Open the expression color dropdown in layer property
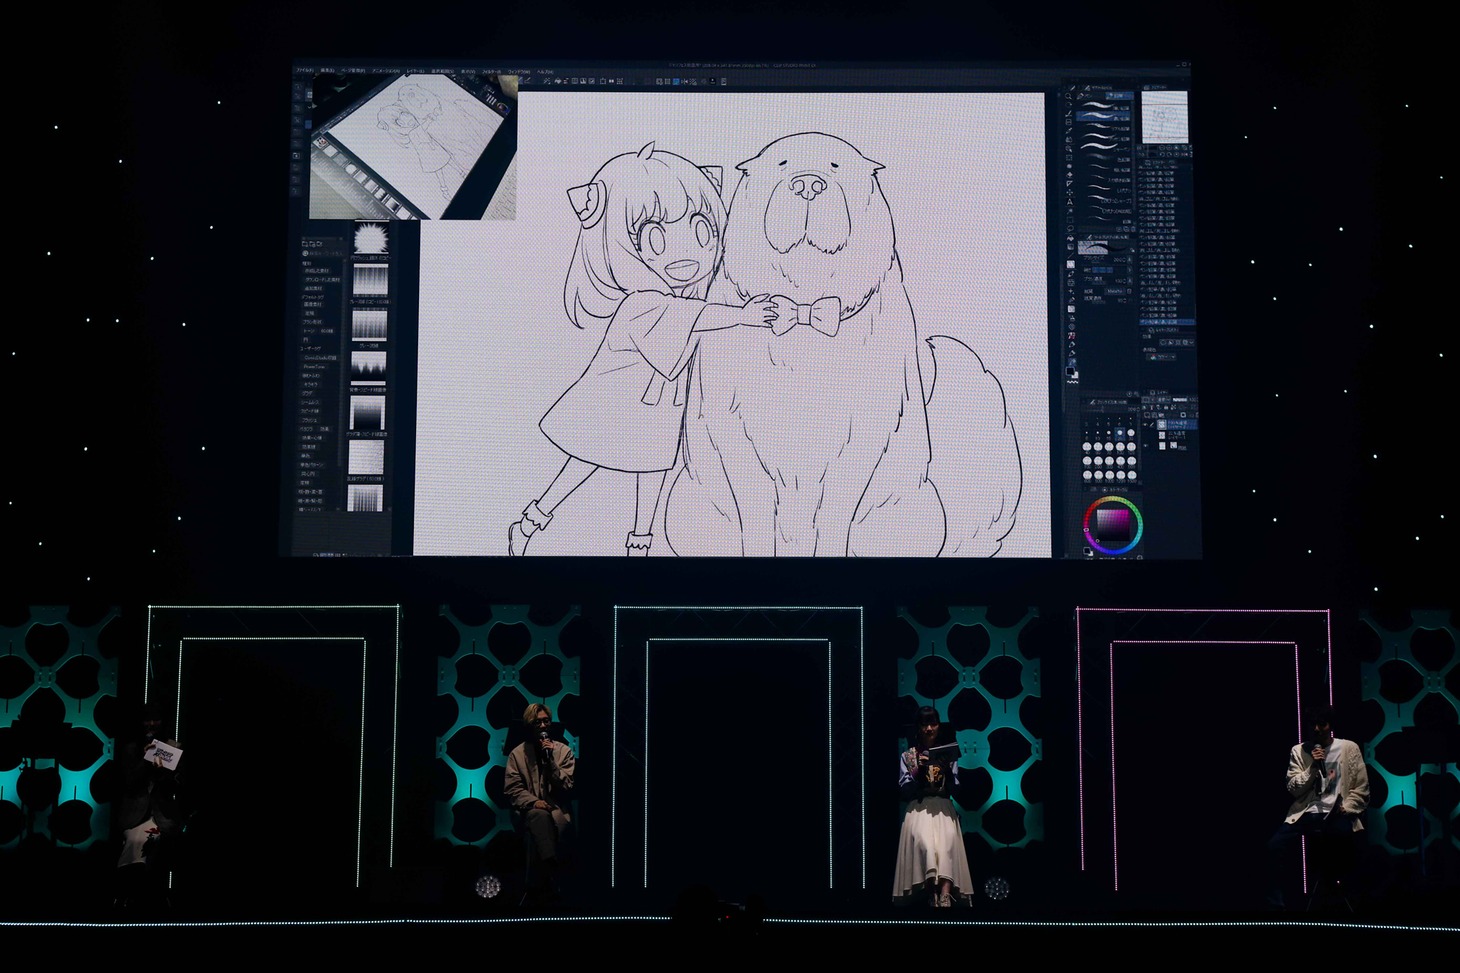This screenshot has width=1460, height=973. 1162,356
